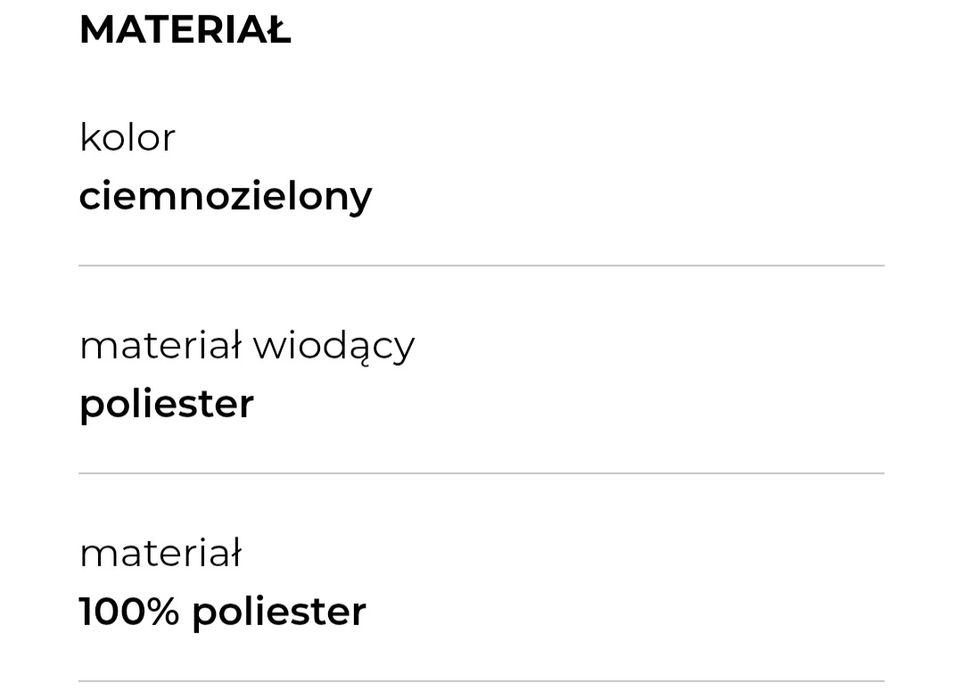
Task: Click the standalone 'materiał' label above '100% poliester'
Action: 160,553
